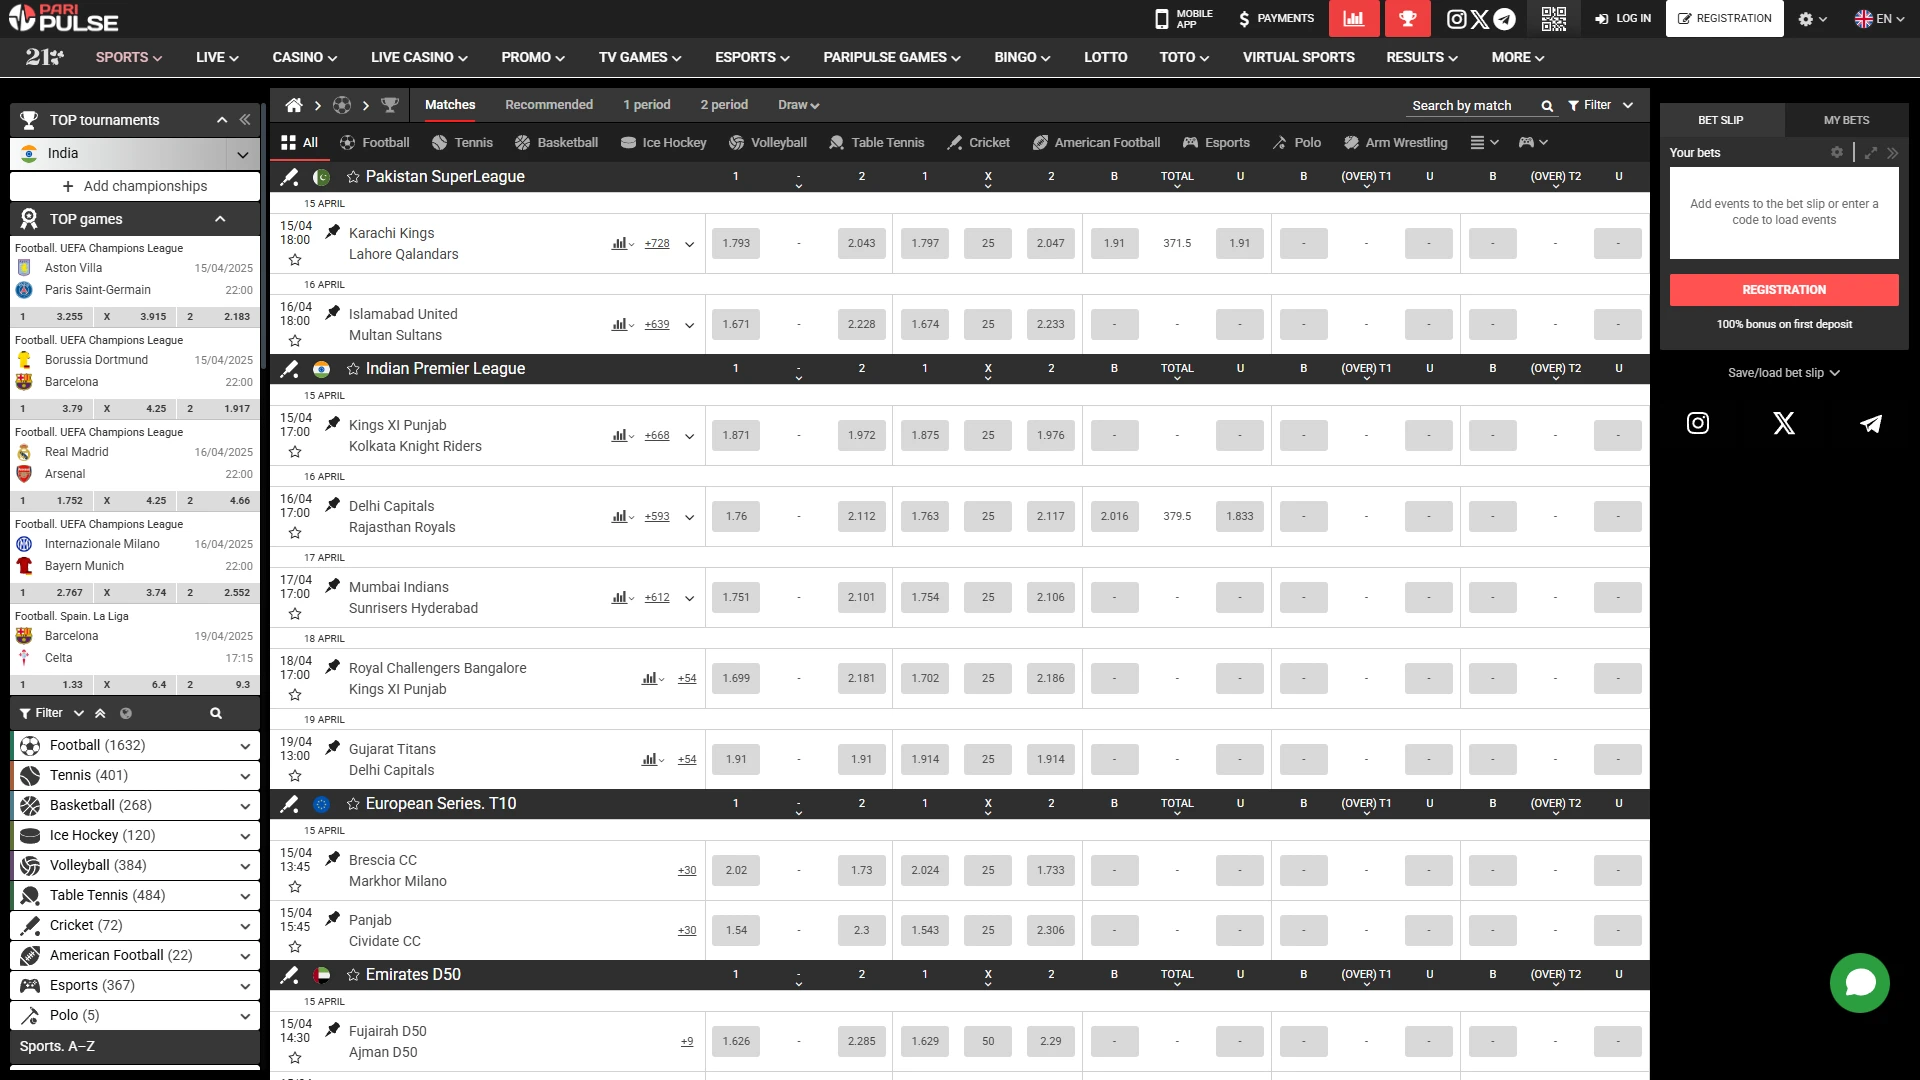Screen dimensions: 1920x1080
Task: Click Add championships in the sidebar
Action: click(135, 186)
